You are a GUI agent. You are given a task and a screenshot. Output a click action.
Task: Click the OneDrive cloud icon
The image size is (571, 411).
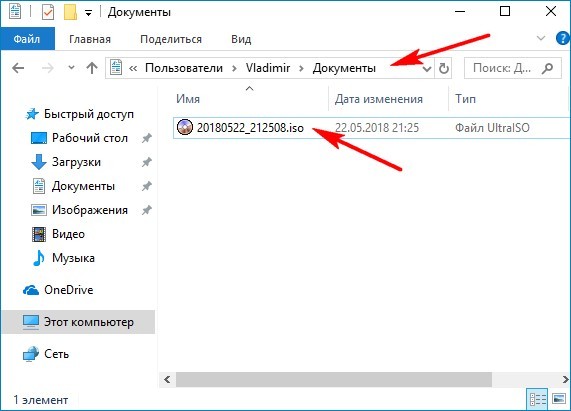(x=31, y=290)
